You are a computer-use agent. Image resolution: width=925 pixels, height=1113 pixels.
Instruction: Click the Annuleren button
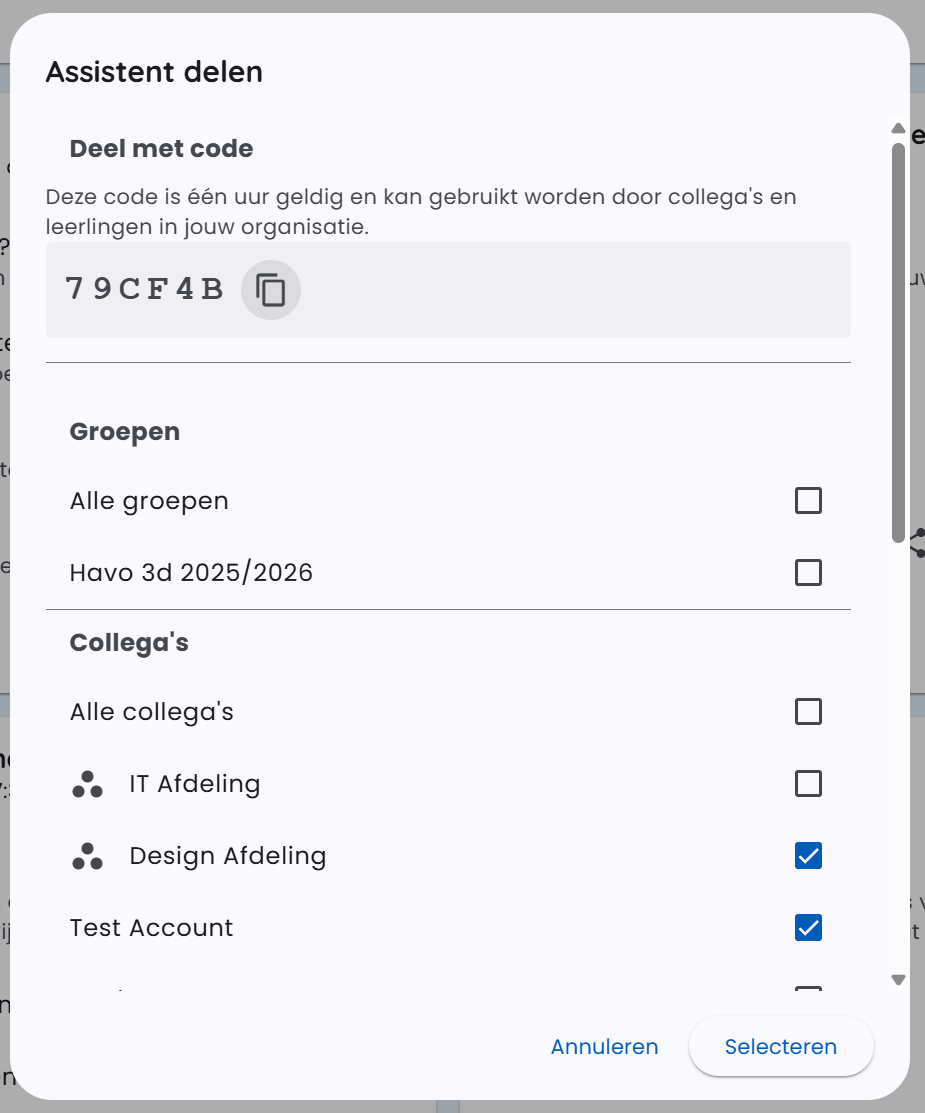point(604,1046)
